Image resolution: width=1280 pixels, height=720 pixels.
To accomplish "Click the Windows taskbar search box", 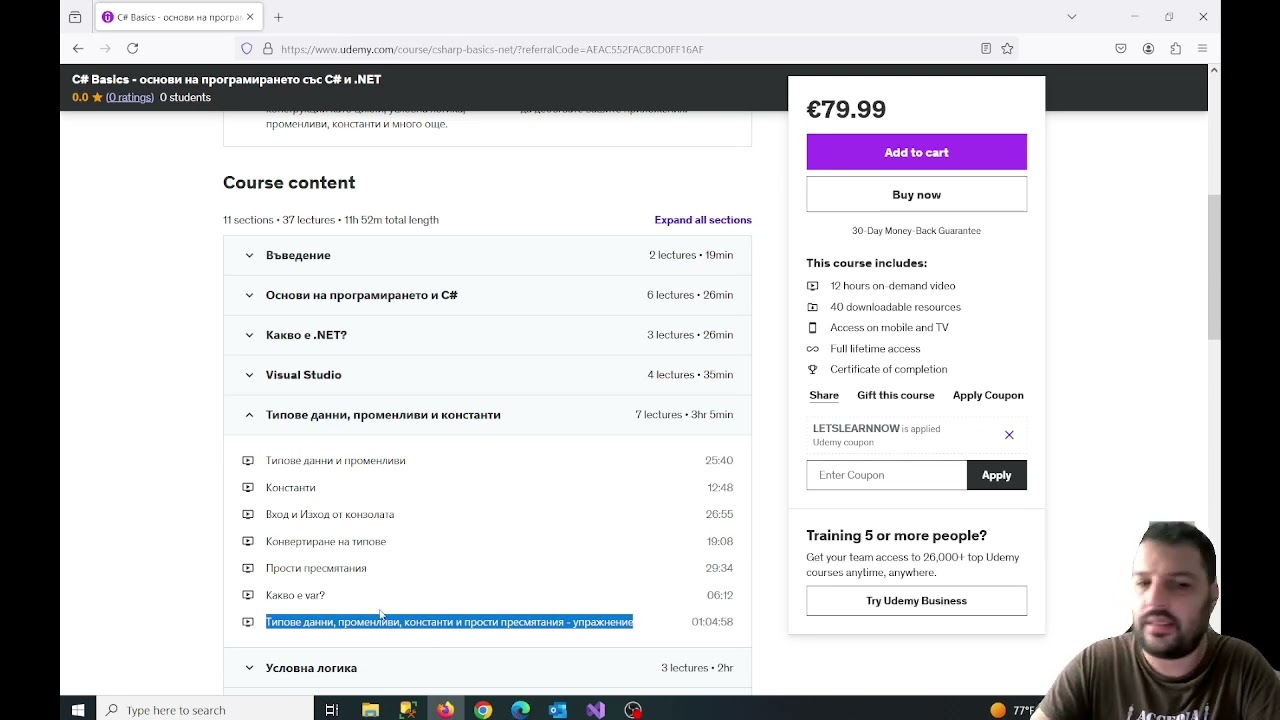I will (203, 710).
